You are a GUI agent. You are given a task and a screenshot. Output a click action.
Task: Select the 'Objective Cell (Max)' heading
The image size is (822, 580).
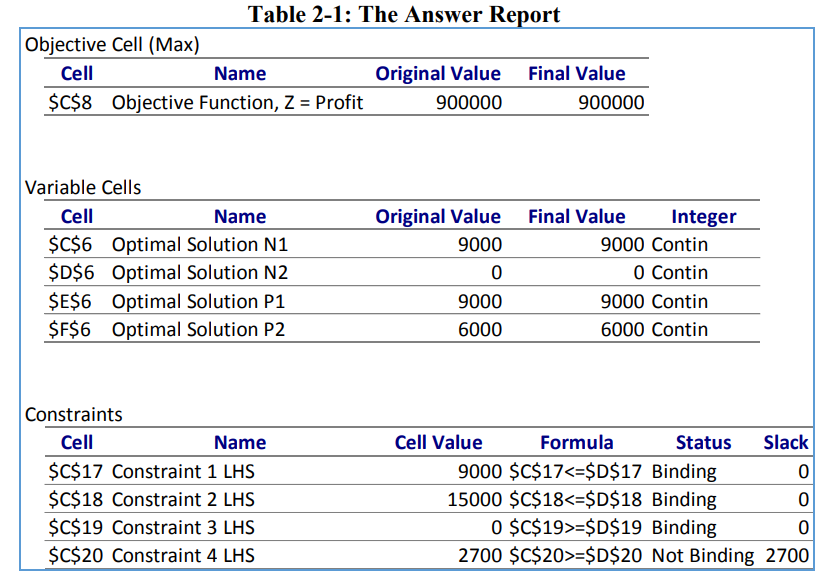pyautogui.click(x=112, y=45)
